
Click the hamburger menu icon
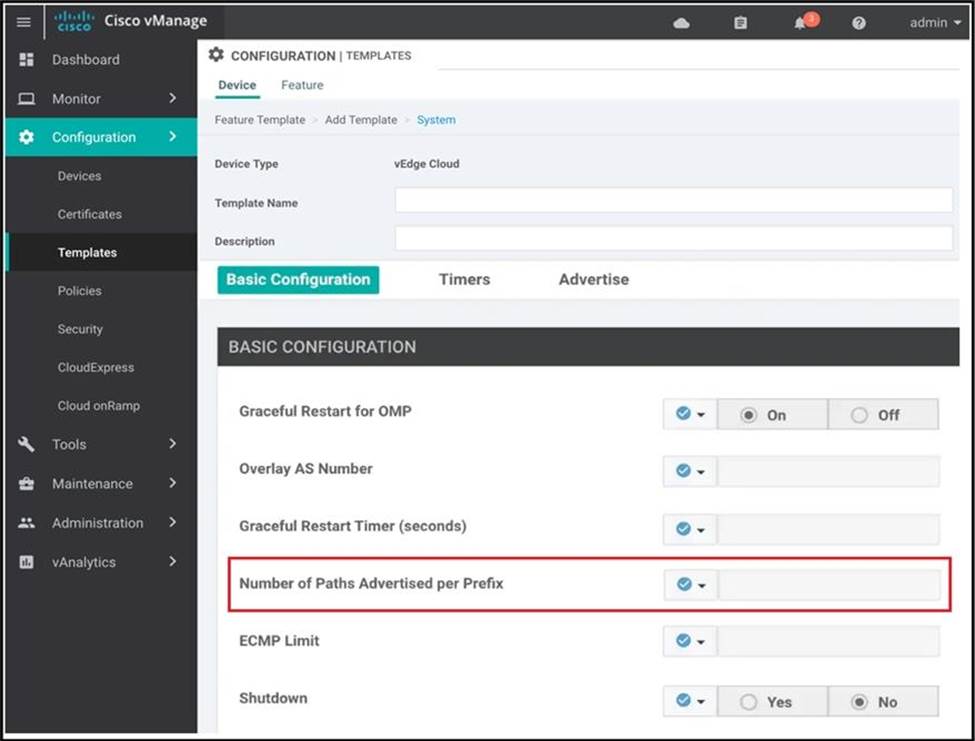point(24,23)
